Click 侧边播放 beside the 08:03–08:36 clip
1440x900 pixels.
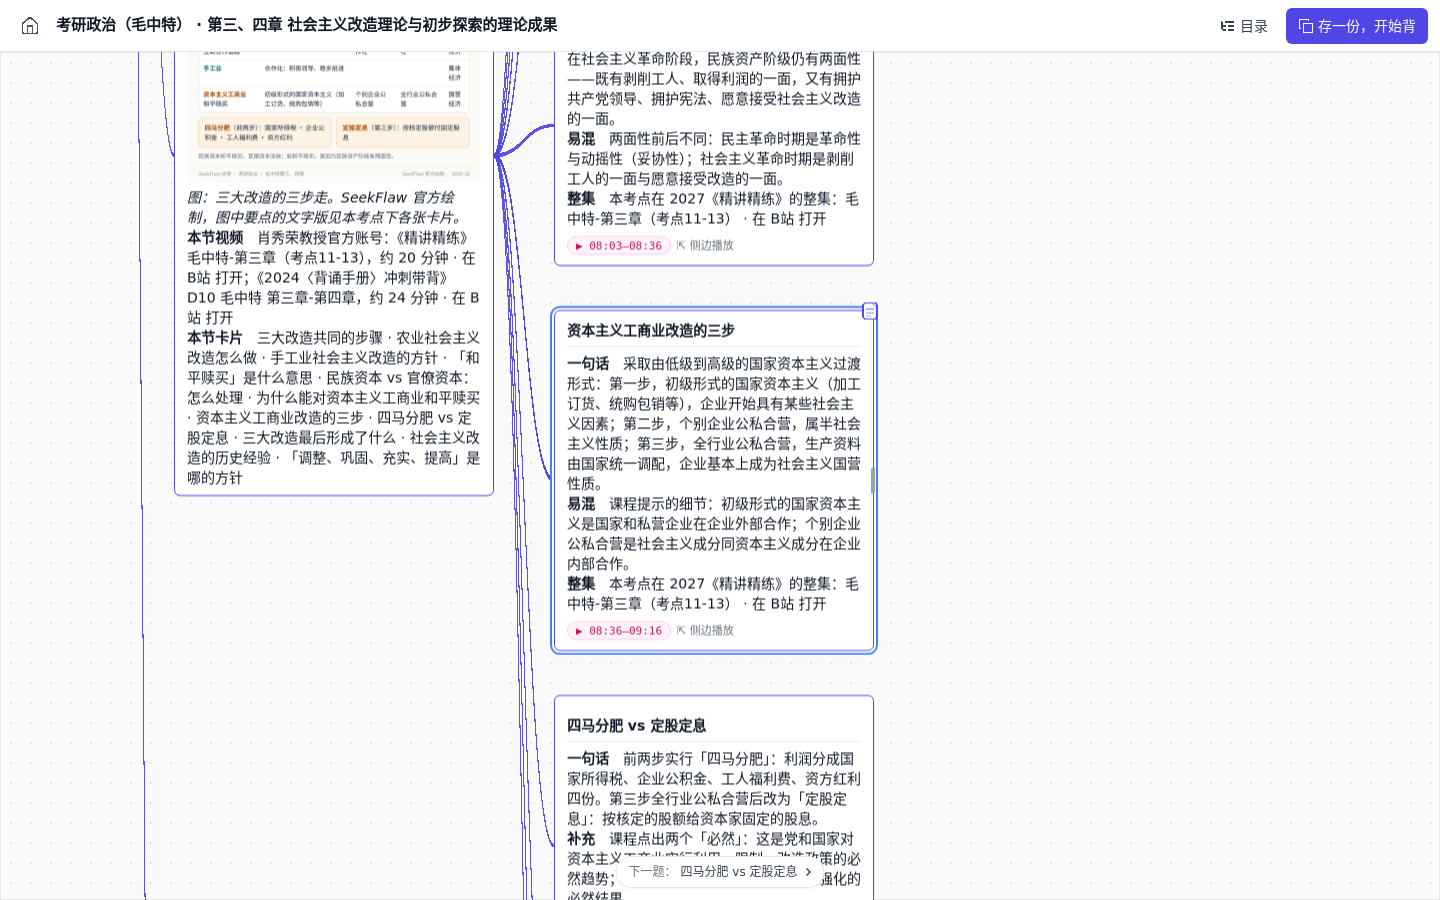coord(705,246)
